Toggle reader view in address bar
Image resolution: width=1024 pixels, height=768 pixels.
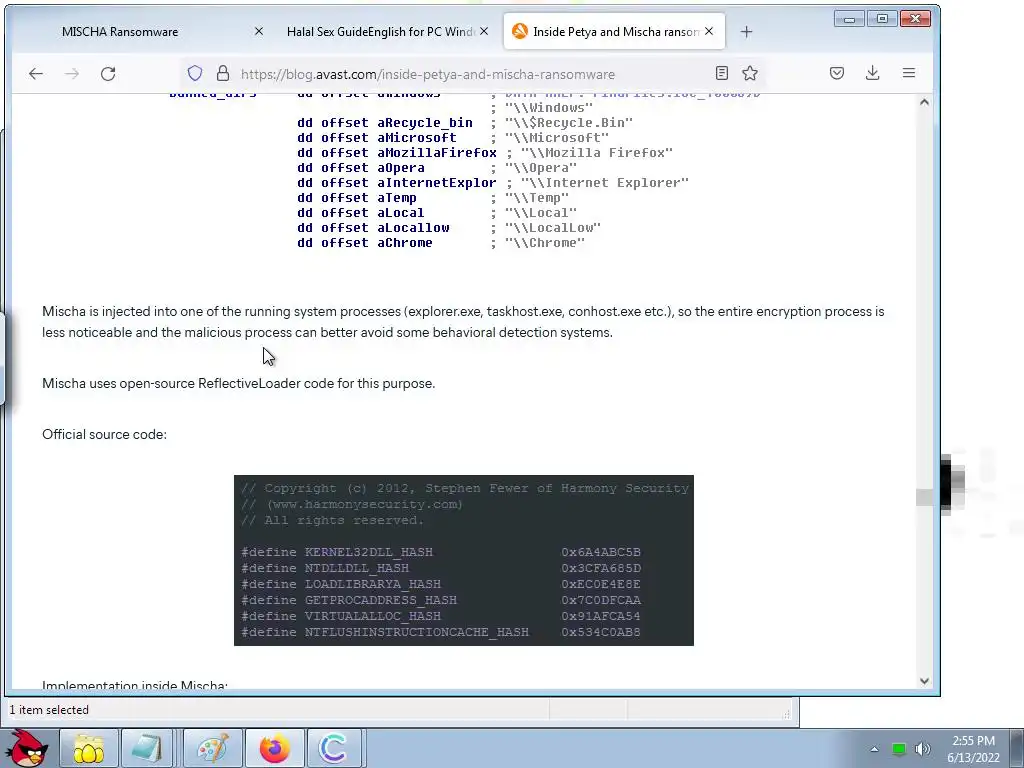point(722,73)
